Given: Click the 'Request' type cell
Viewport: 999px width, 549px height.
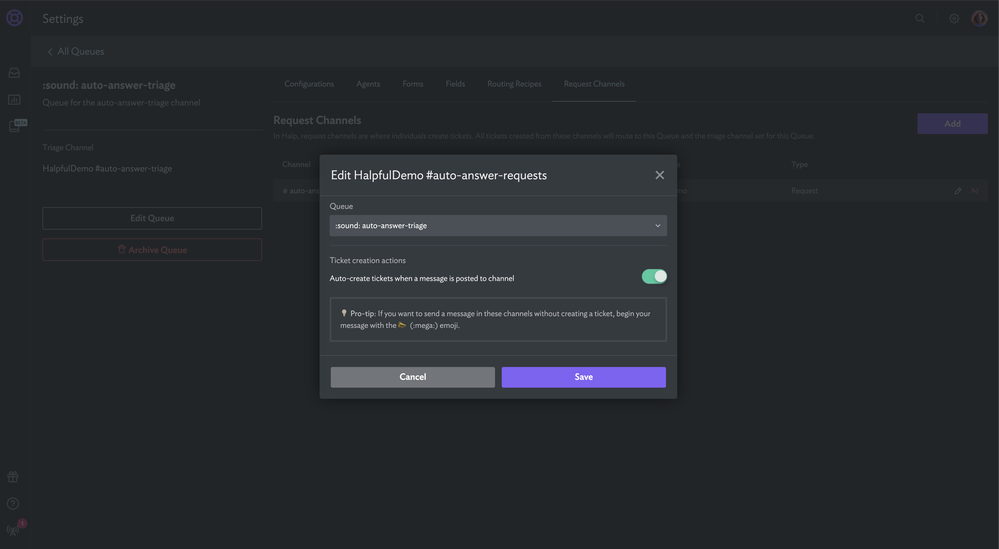Looking at the screenshot, I should coord(805,191).
